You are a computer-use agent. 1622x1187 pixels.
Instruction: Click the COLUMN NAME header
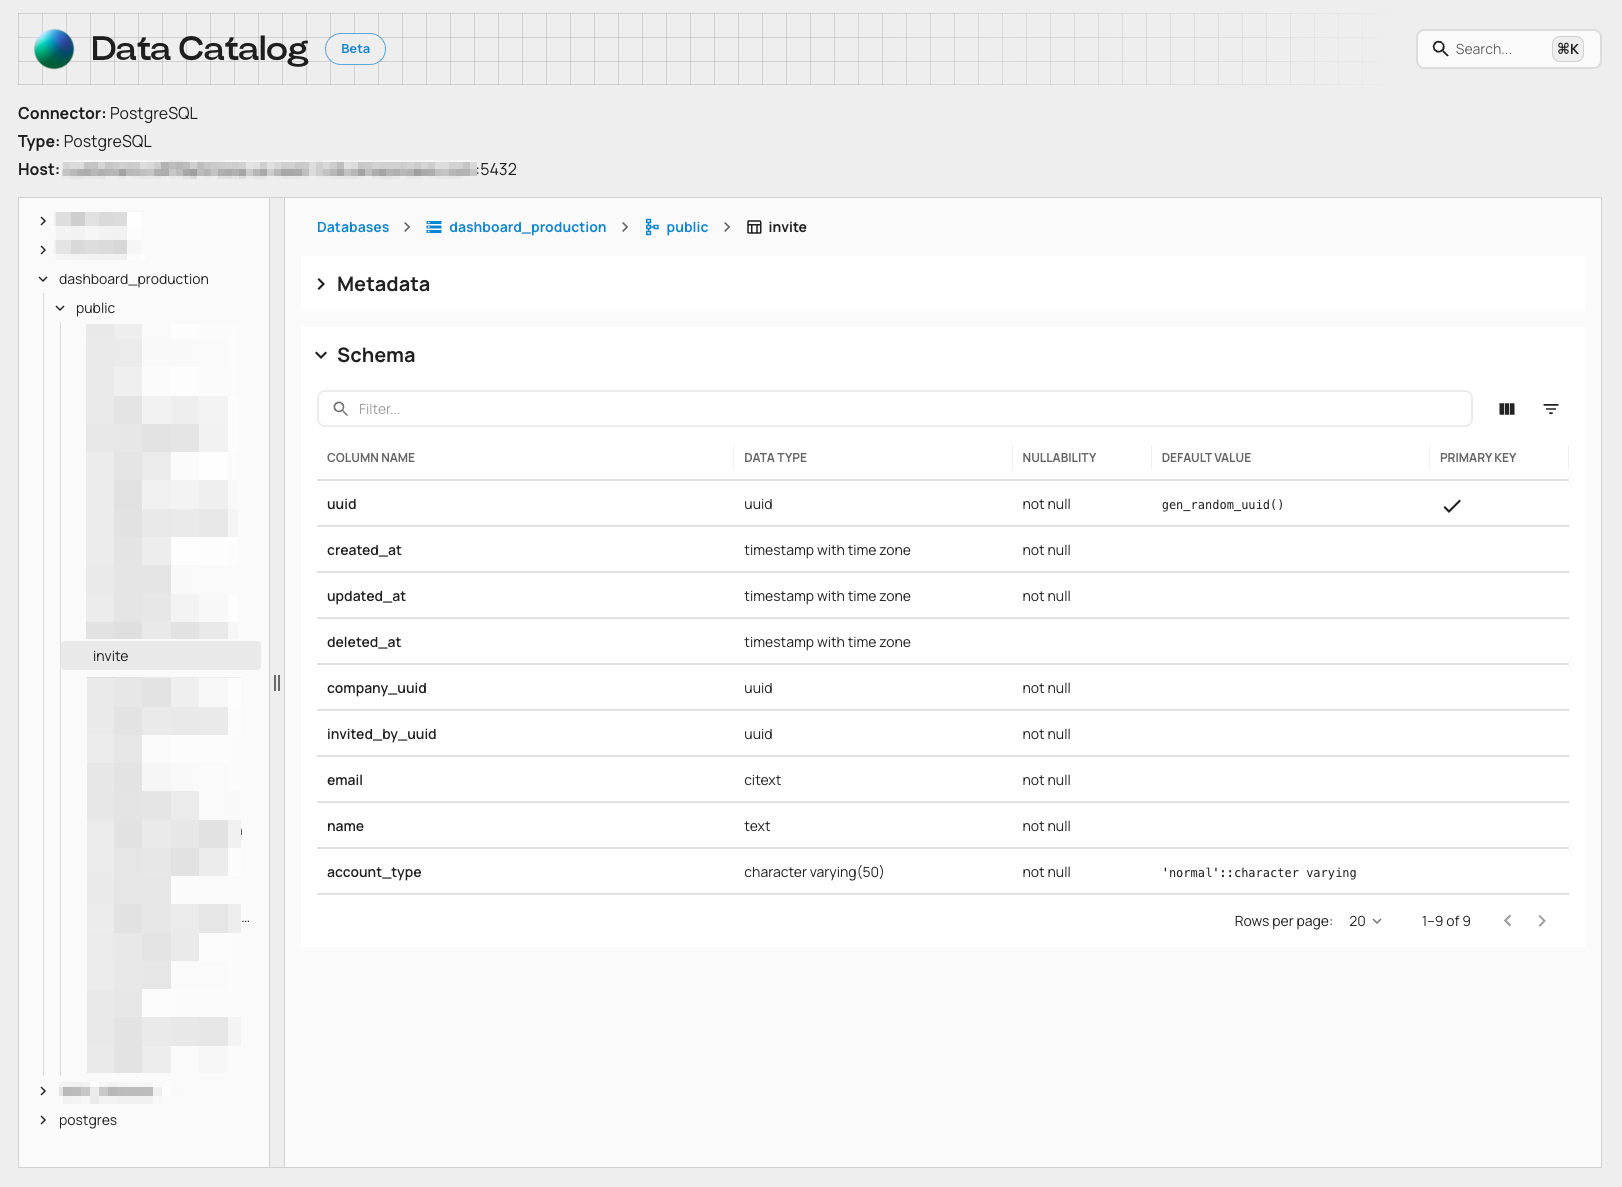[371, 458]
